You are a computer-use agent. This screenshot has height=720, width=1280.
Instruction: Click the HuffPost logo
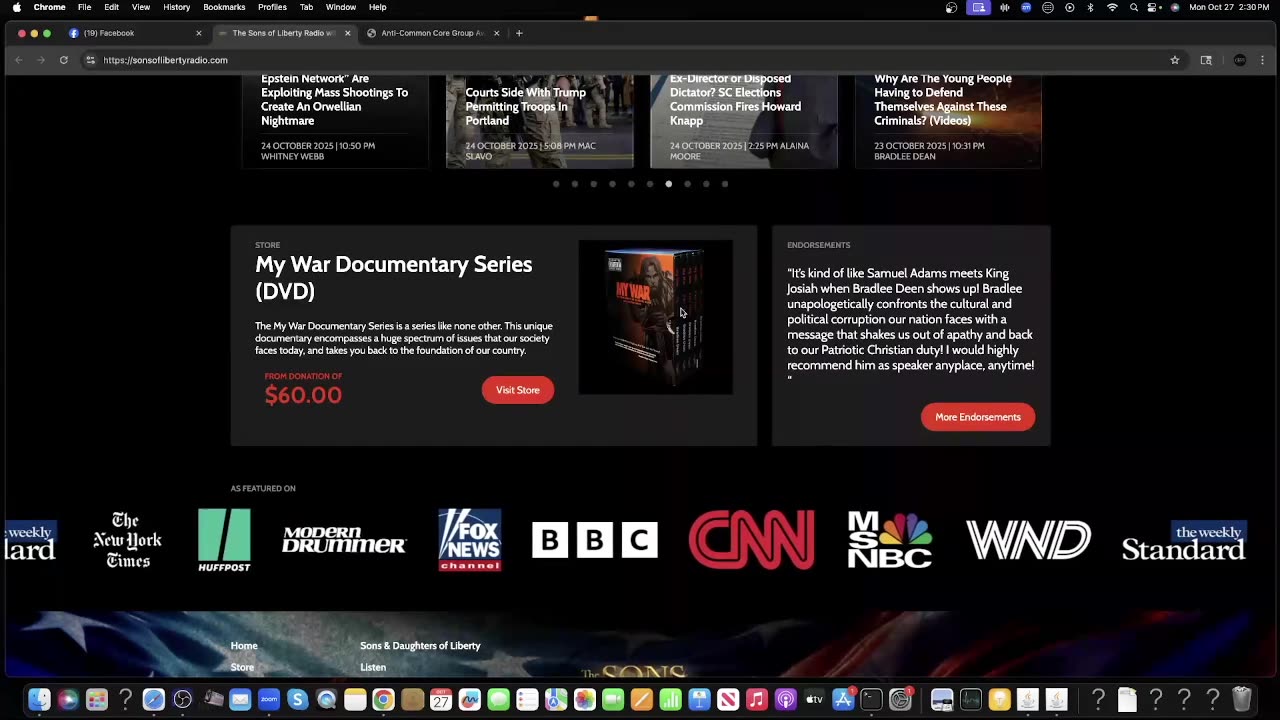coord(224,540)
